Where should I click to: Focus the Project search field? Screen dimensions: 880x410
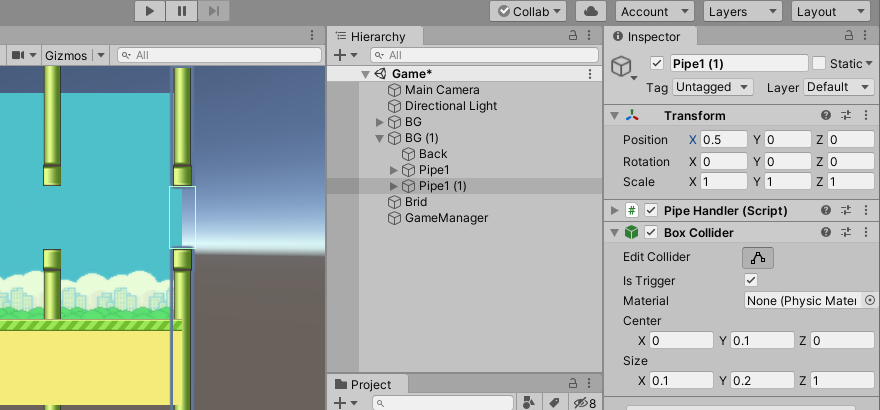[443, 403]
